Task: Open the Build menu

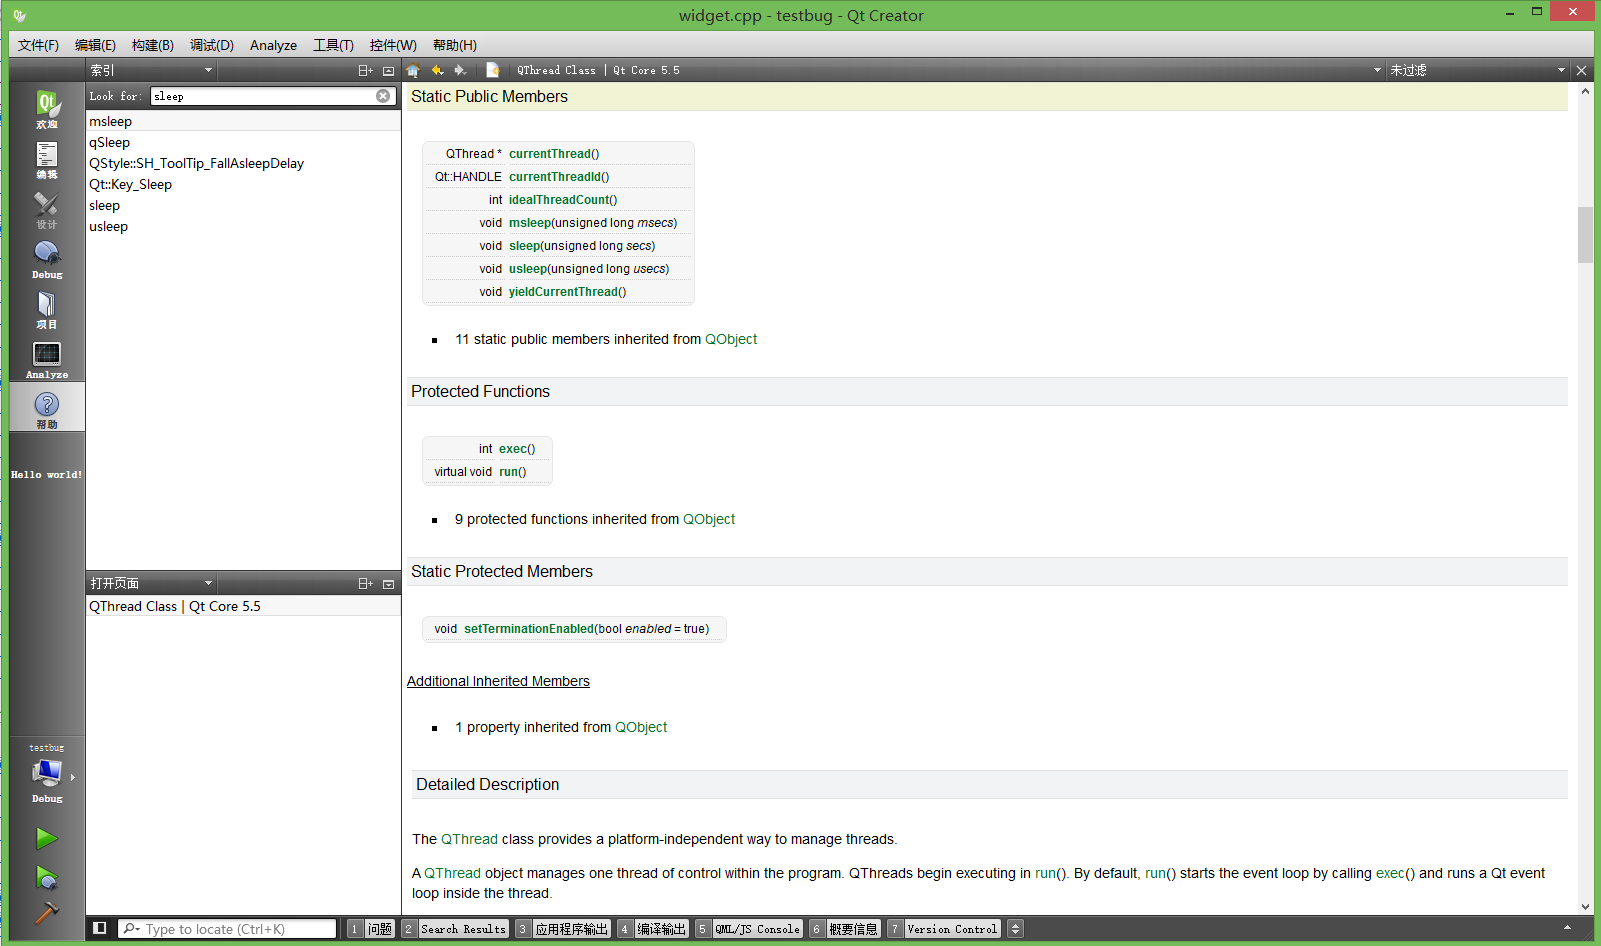Action: [153, 45]
